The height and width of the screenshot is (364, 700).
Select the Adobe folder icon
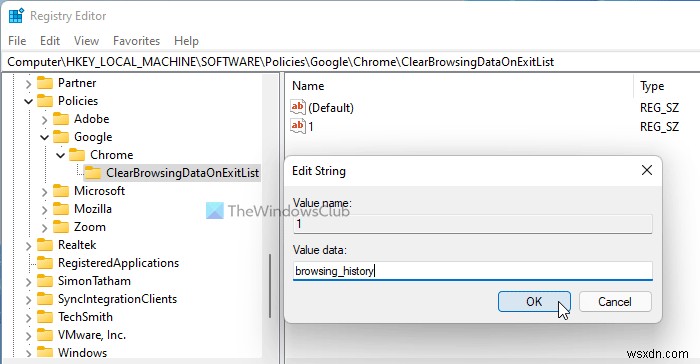[x=61, y=119]
